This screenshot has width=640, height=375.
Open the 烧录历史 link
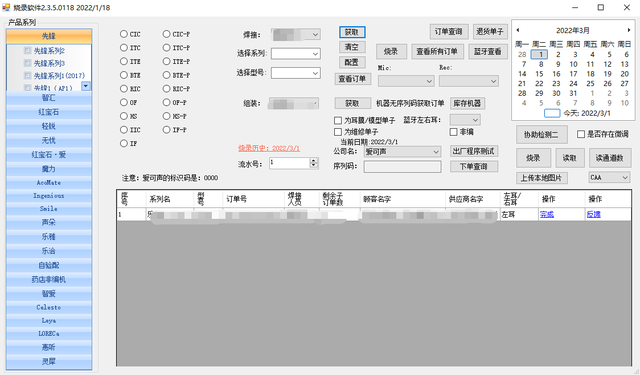(269, 149)
